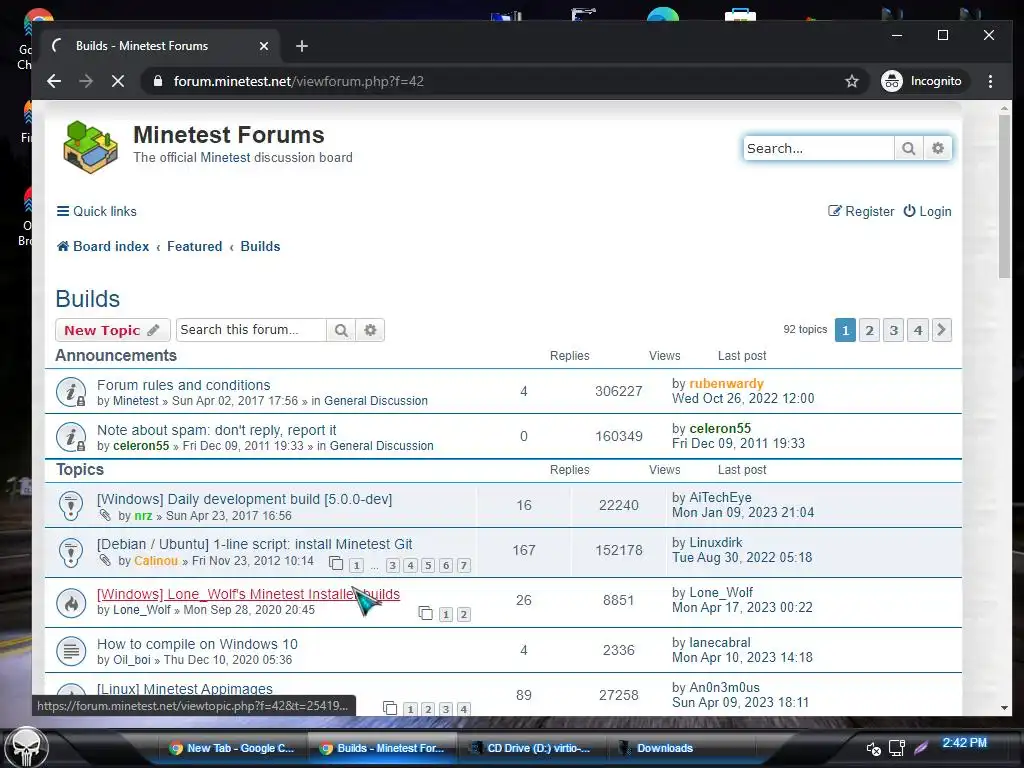Click the address bar URL
This screenshot has height=768, width=1024.
point(298,81)
